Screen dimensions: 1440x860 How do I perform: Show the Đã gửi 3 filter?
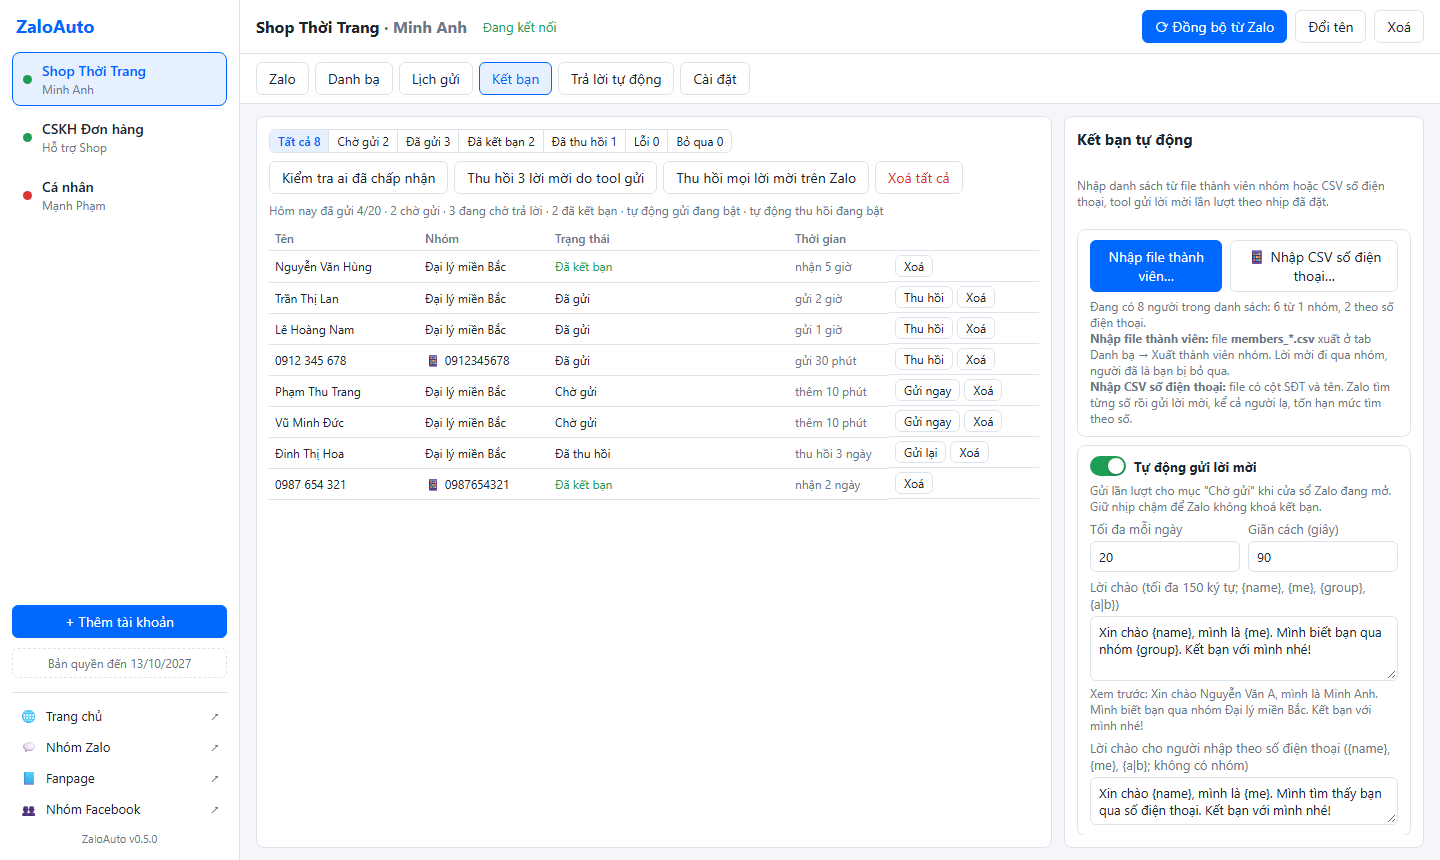pos(428,142)
